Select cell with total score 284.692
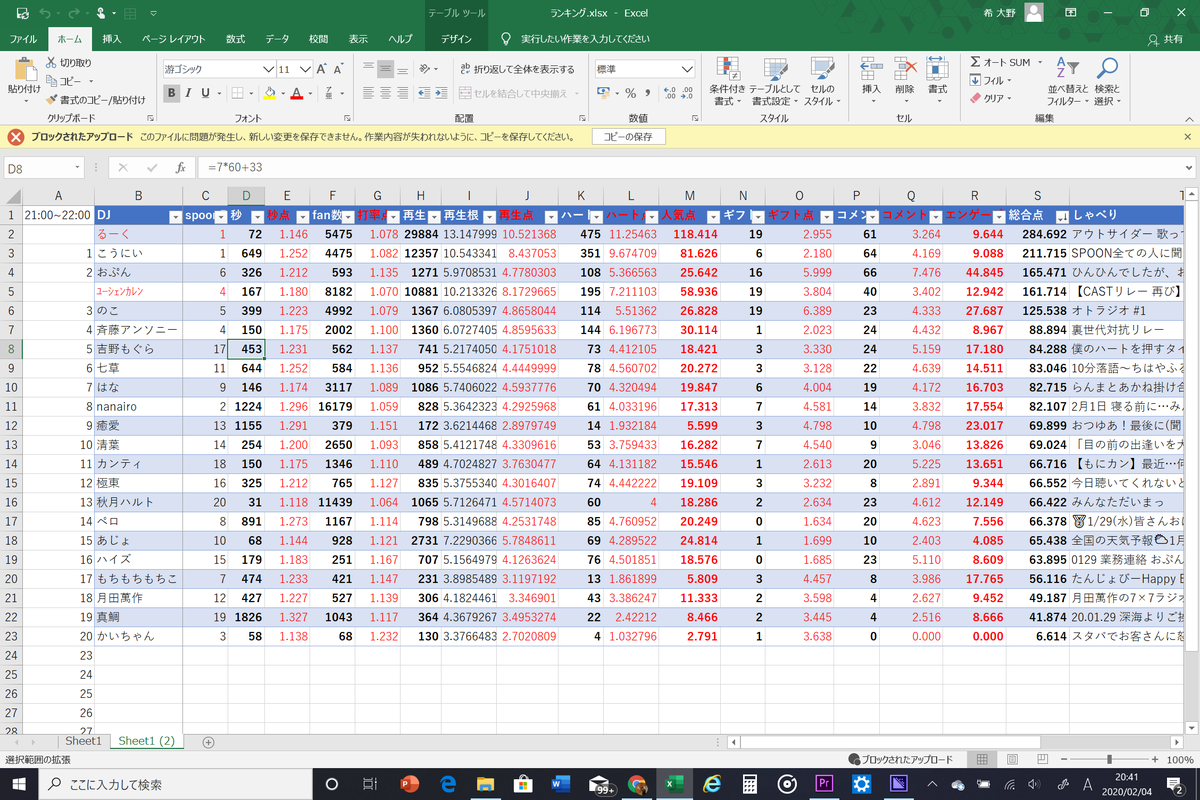Viewport: 1200px width, 800px height. 1037,235
